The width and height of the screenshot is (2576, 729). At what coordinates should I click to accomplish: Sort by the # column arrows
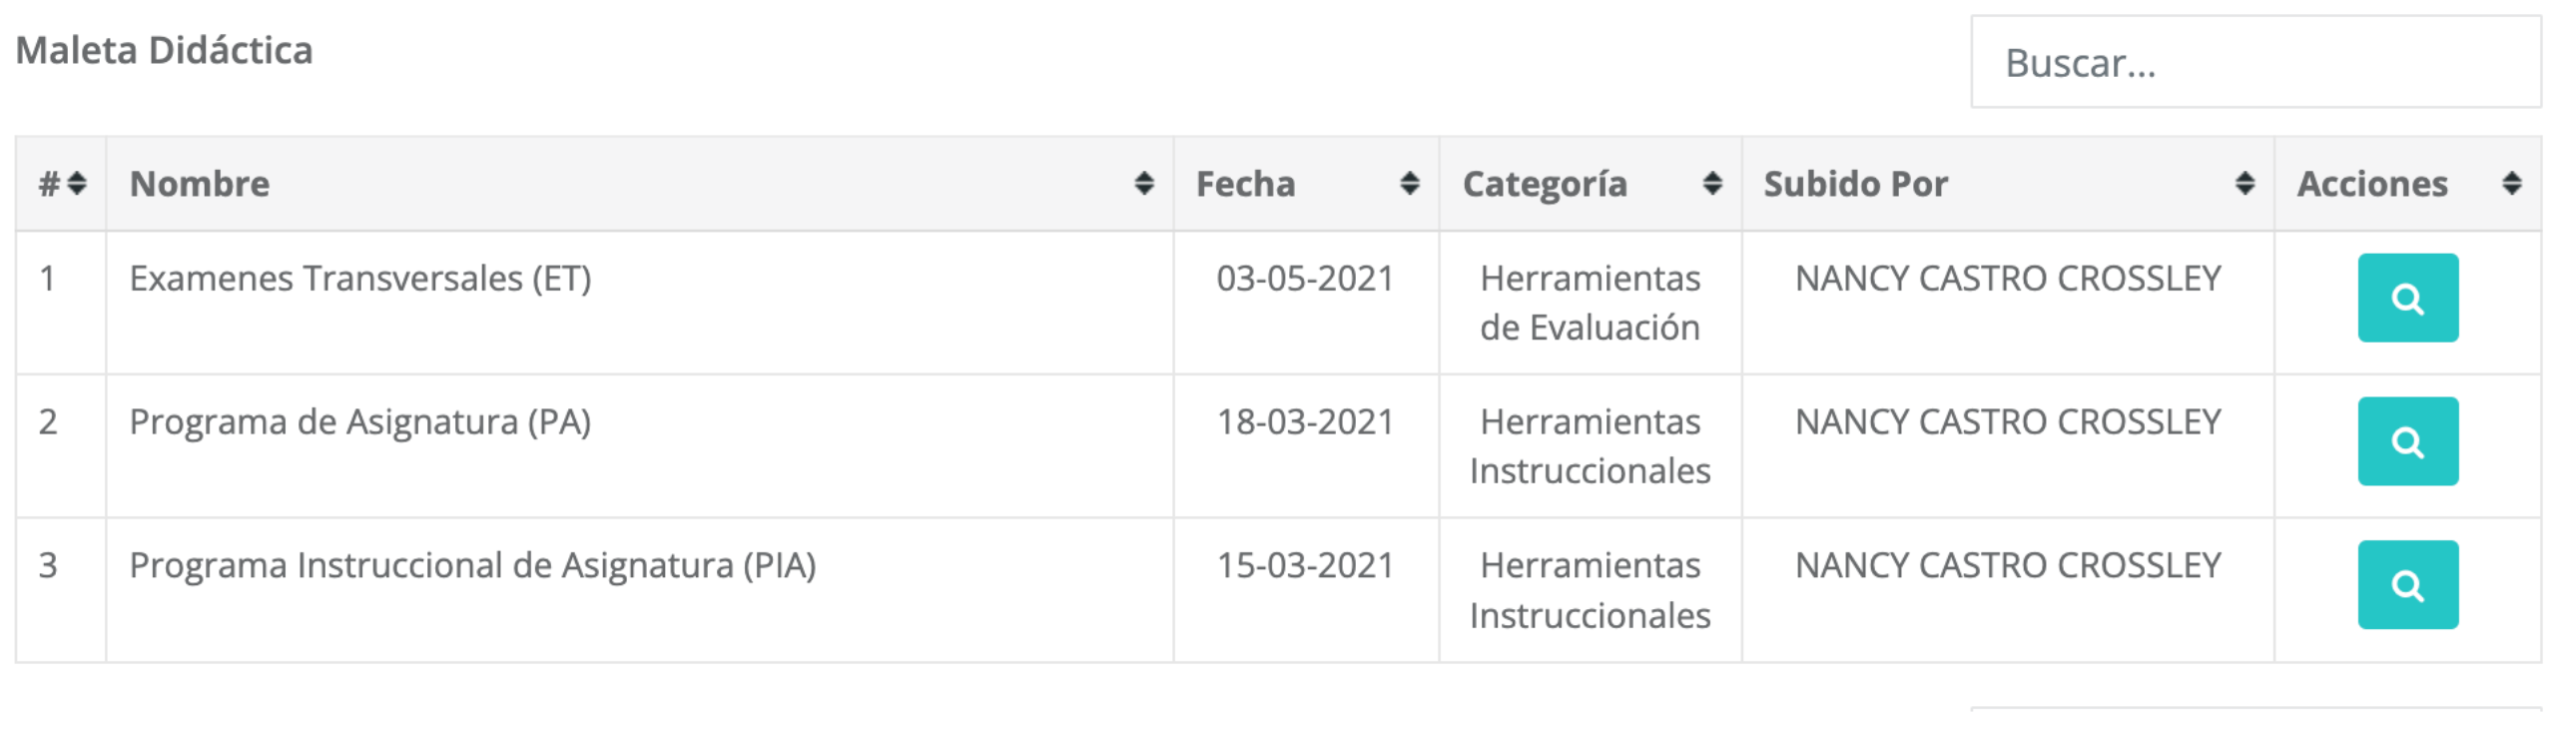click(77, 184)
